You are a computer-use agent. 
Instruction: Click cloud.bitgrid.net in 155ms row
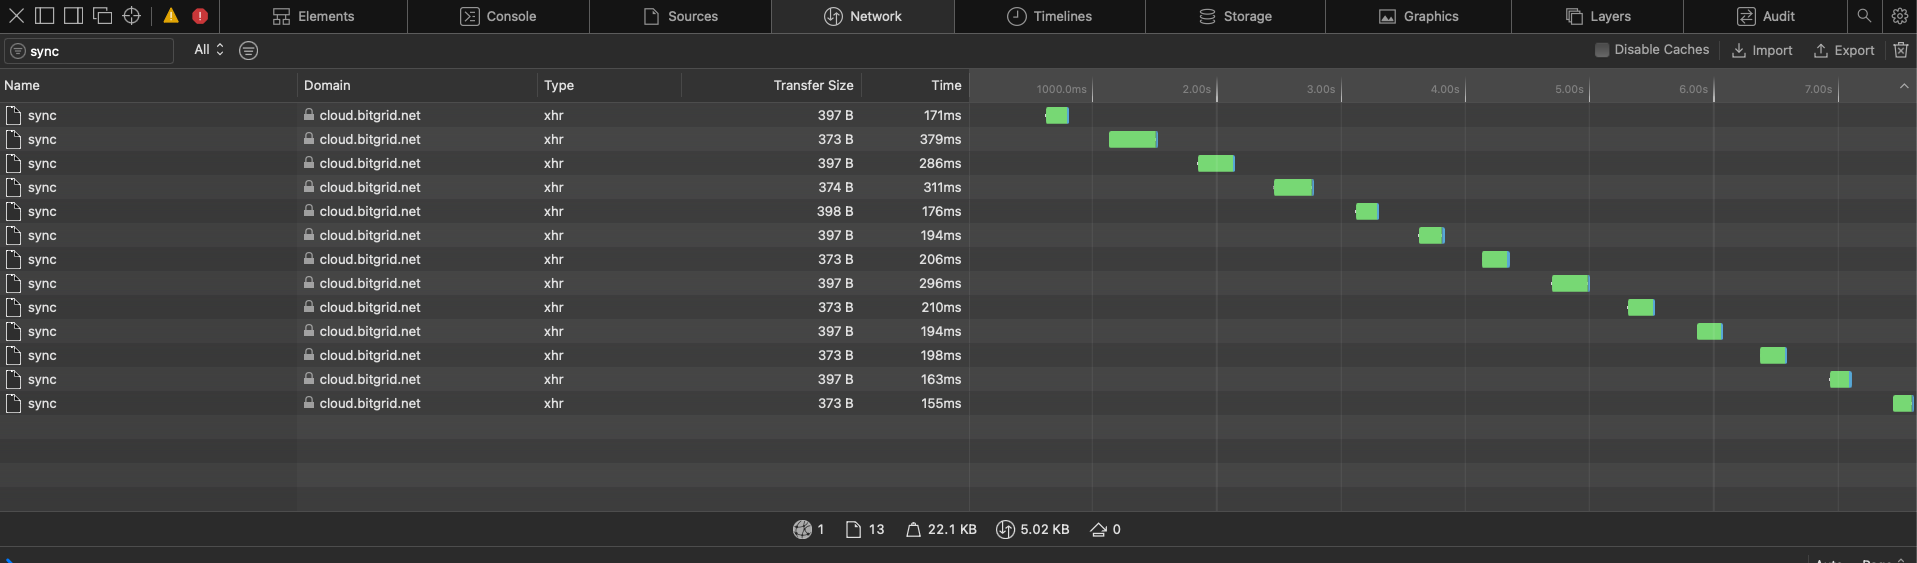point(370,403)
